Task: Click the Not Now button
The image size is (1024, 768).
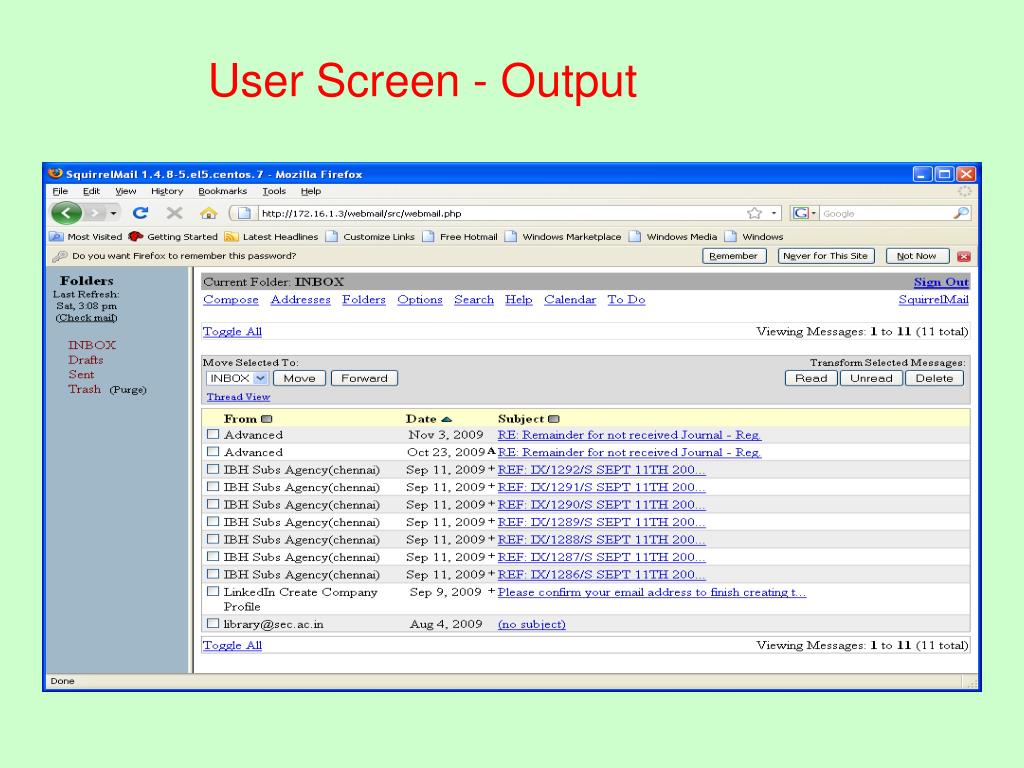Action: (916, 256)
